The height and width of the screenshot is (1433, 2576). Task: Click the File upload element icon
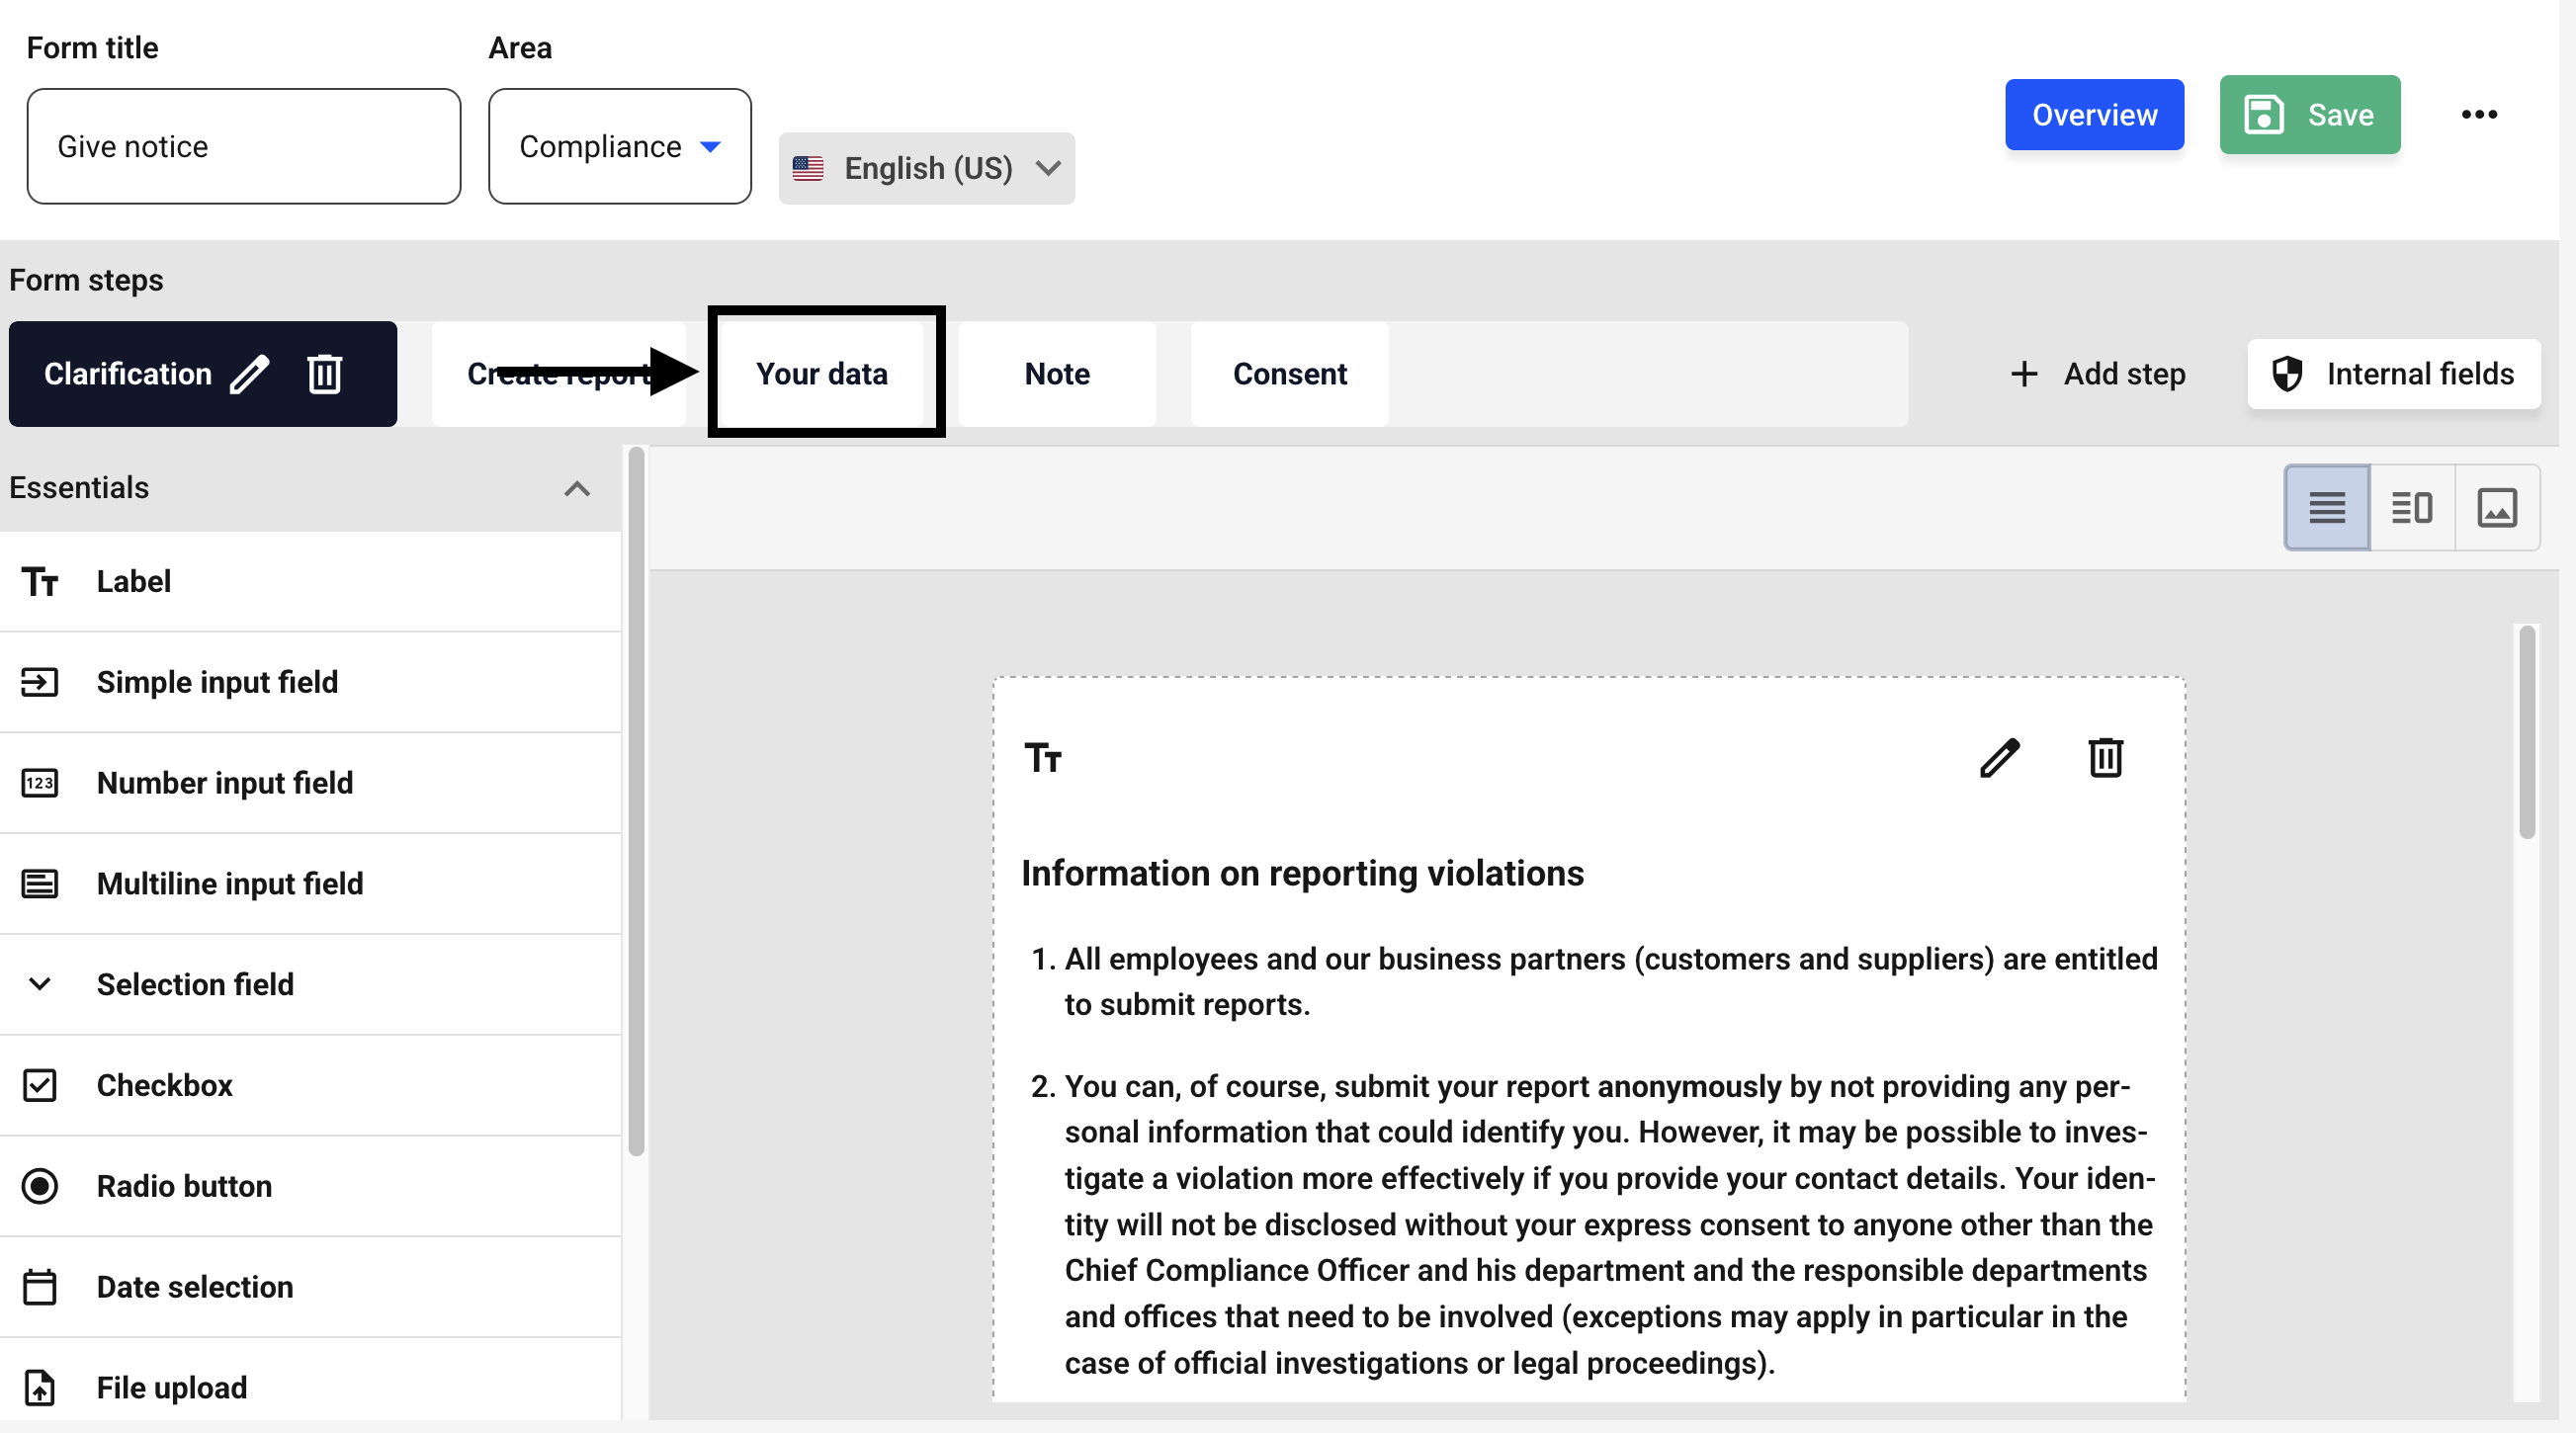[40, 1387]
